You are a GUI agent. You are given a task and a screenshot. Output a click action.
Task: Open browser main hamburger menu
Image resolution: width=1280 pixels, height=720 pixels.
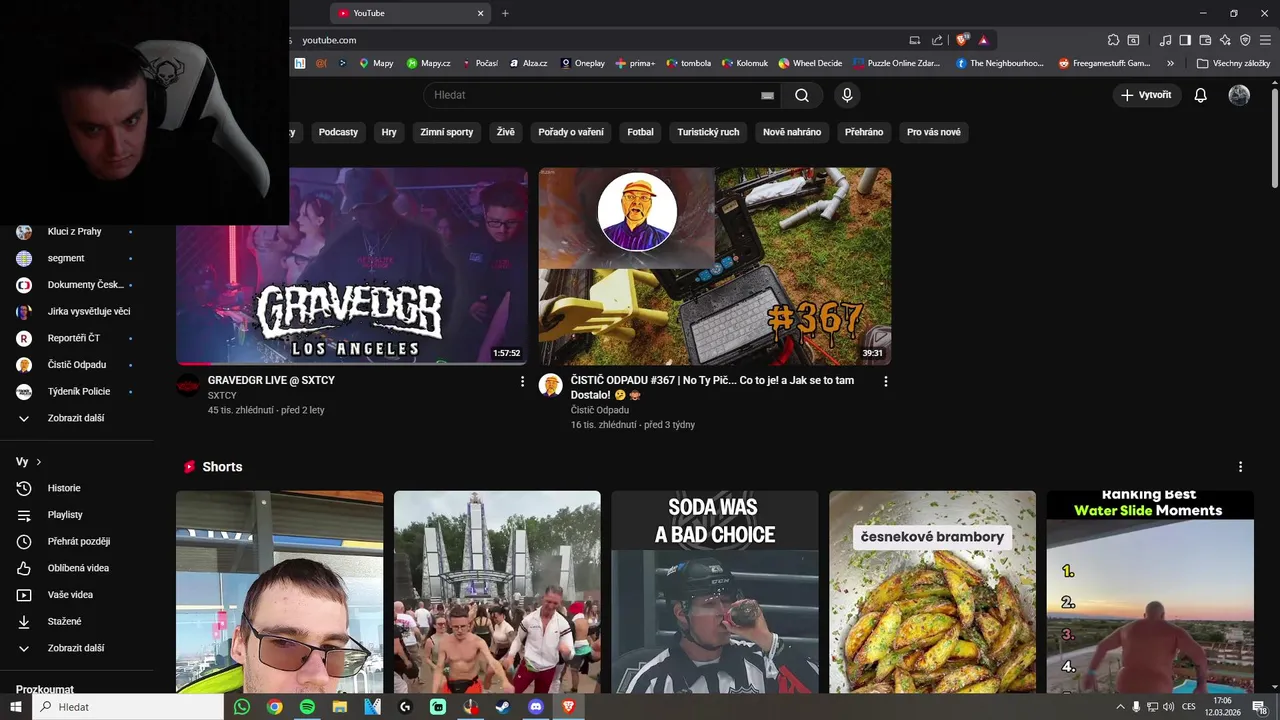[1265, 40]
